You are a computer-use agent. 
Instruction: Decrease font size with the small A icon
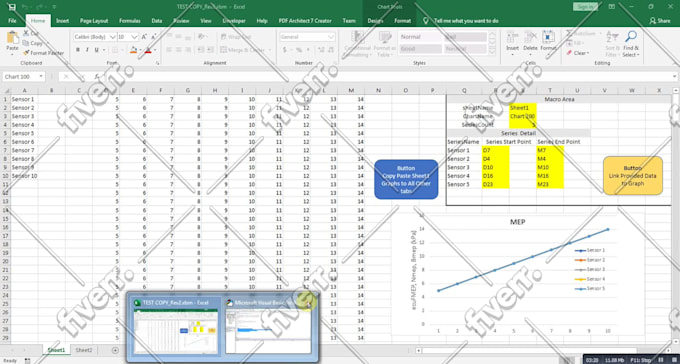tap(154, 37)
